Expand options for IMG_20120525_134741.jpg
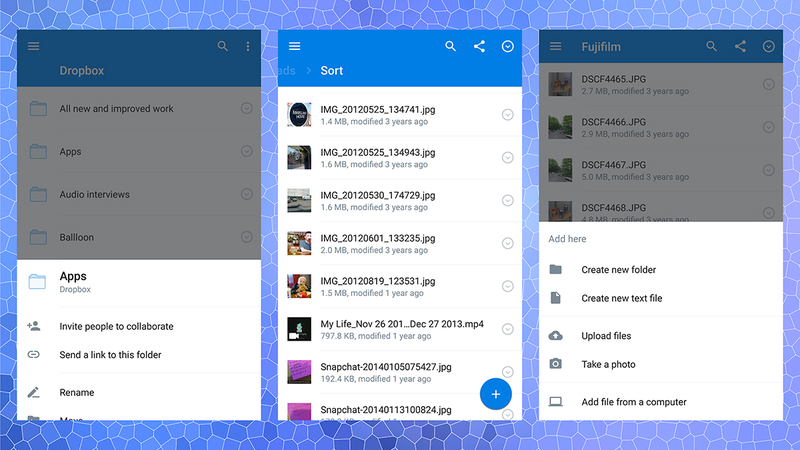 pos(508,115)
